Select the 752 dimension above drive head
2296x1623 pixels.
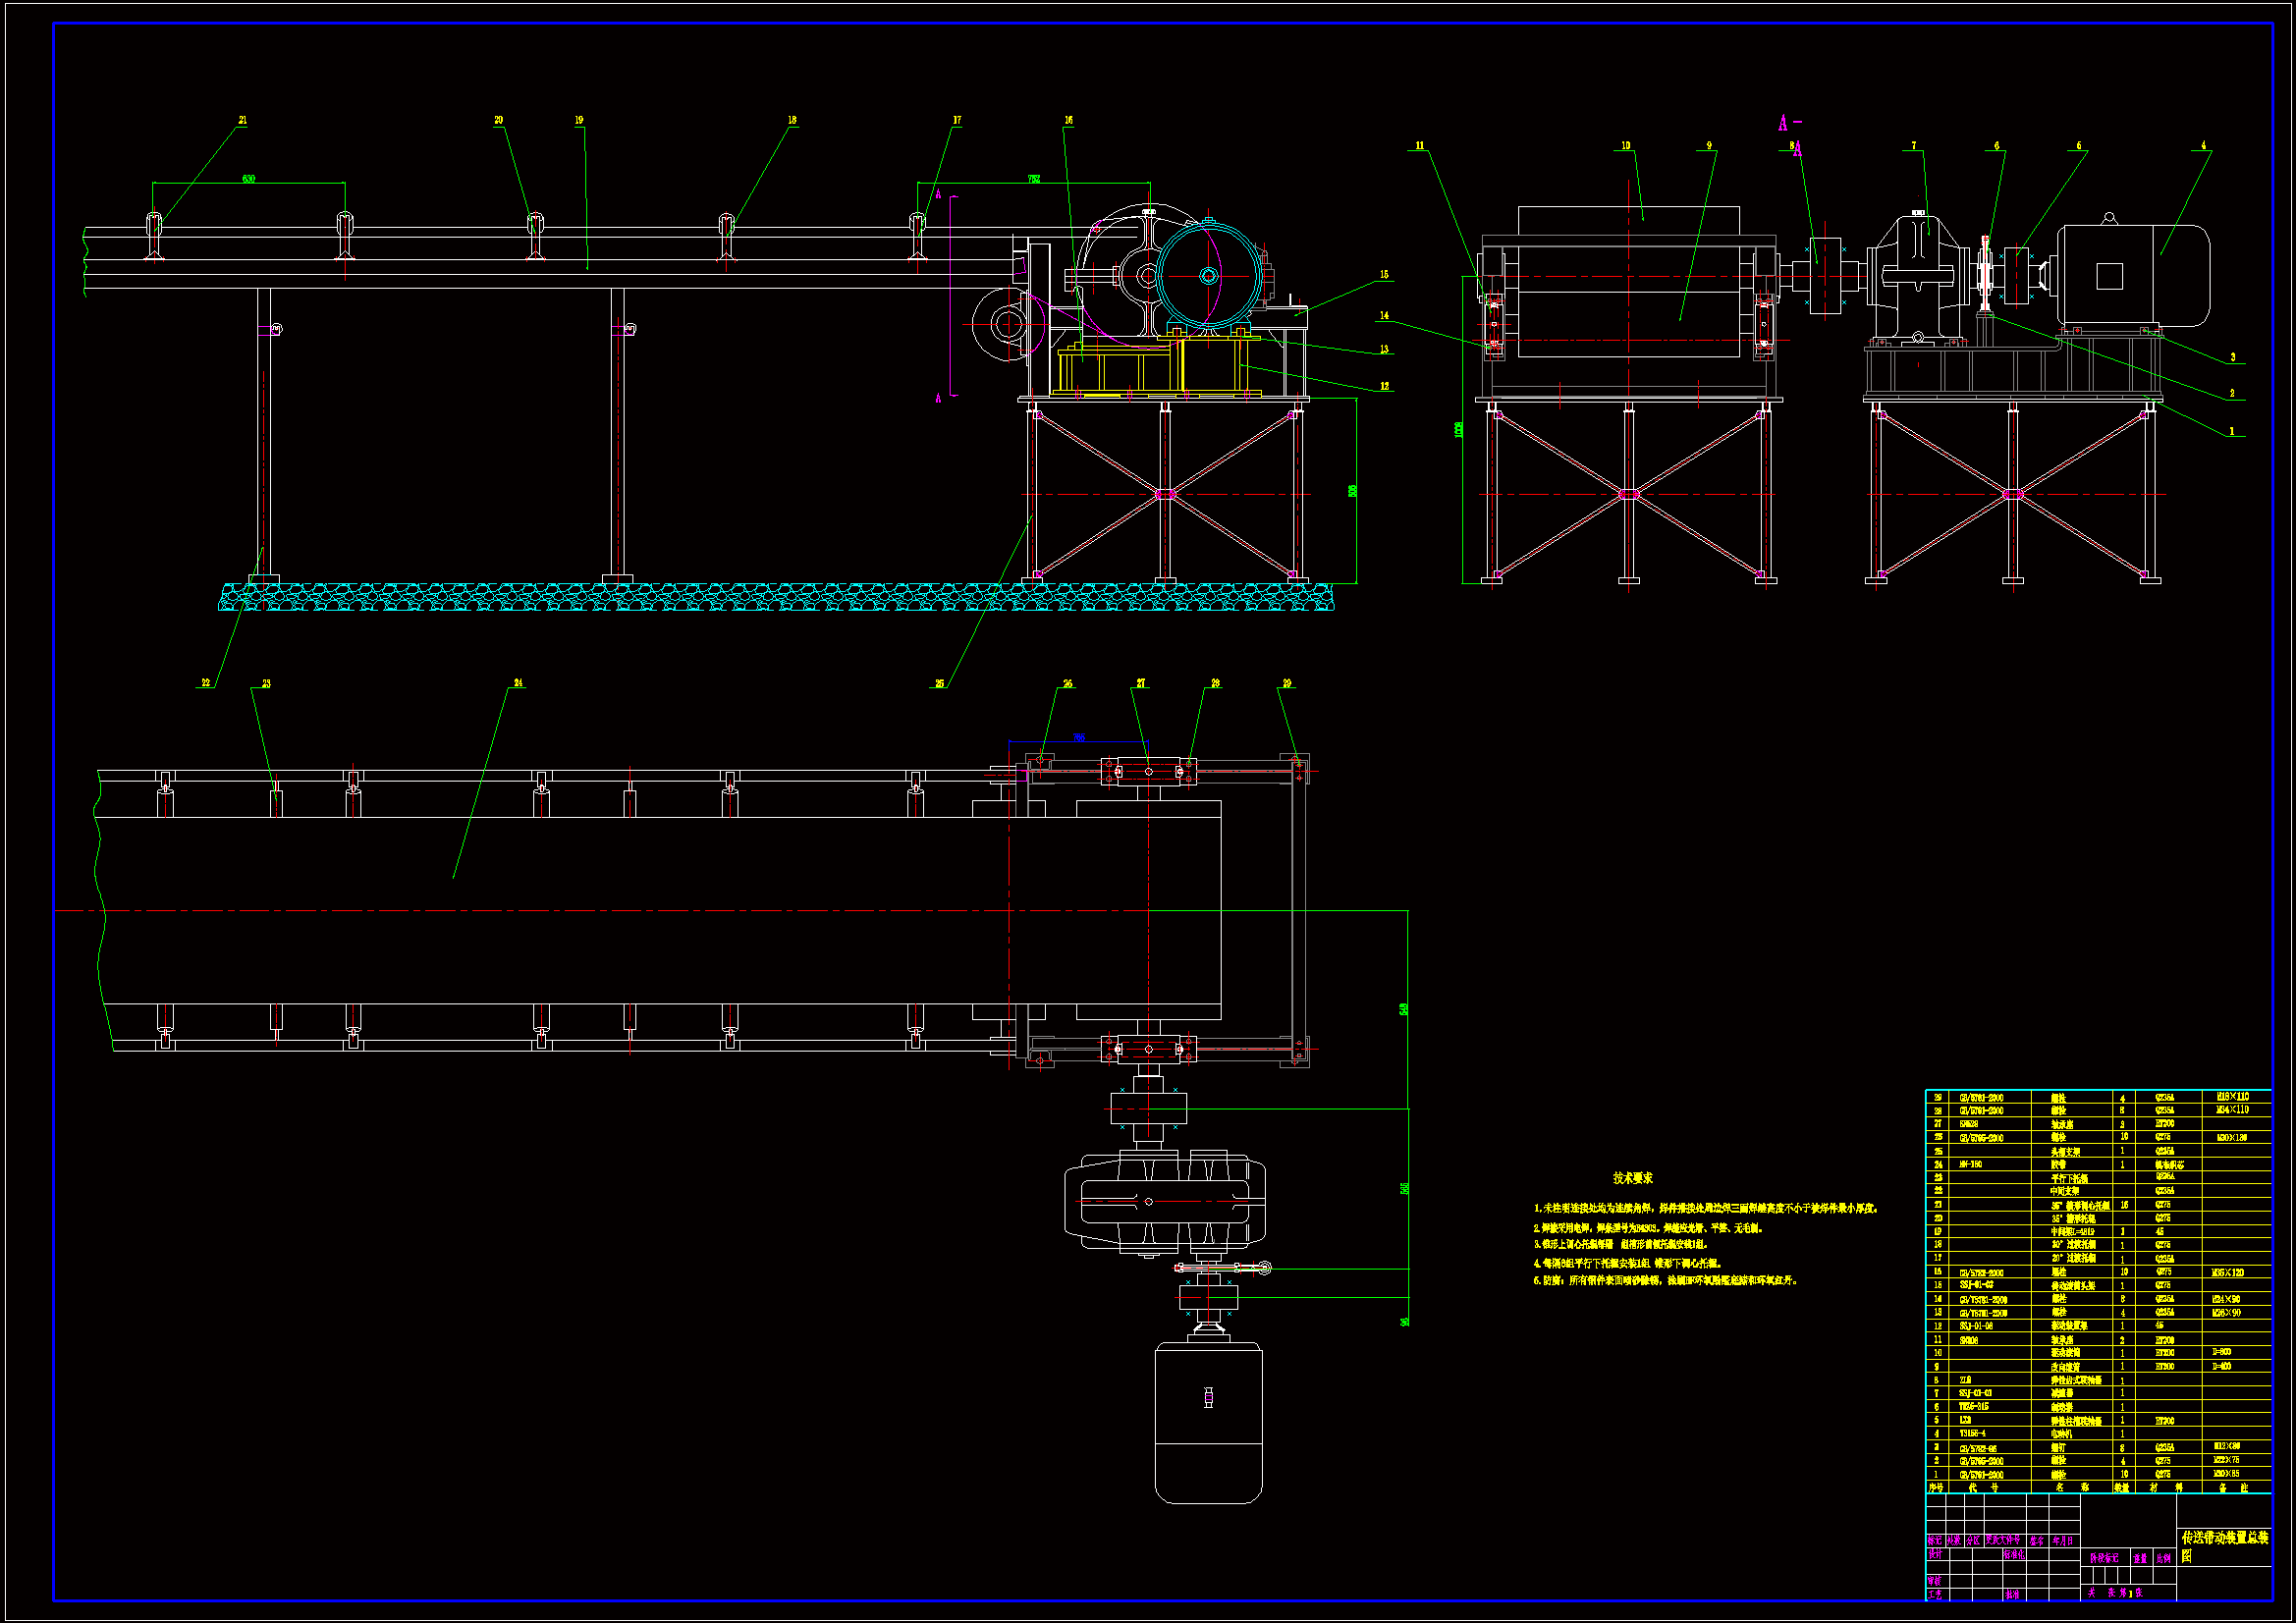(1033, 179)
